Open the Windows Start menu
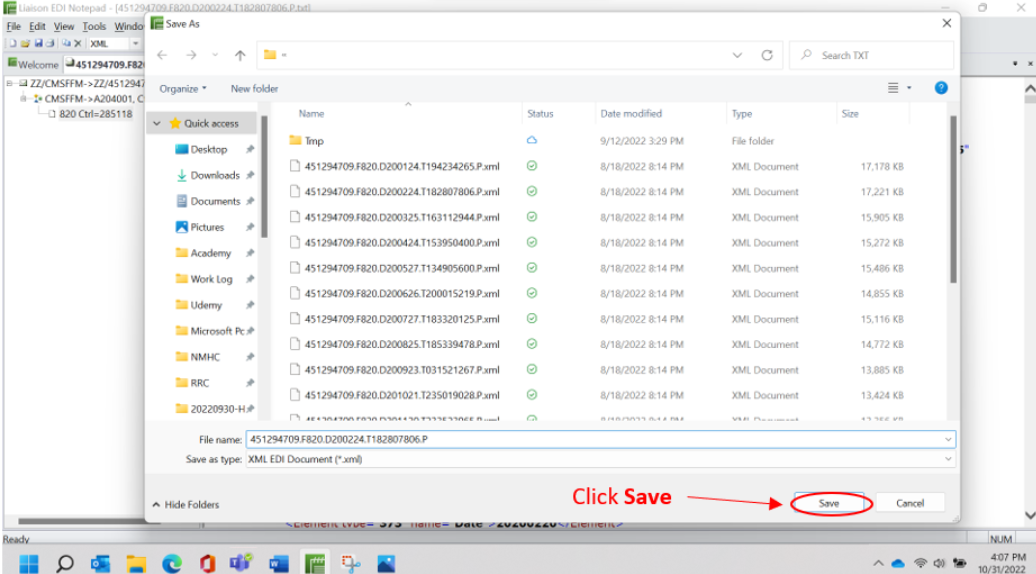 (29, 564)
